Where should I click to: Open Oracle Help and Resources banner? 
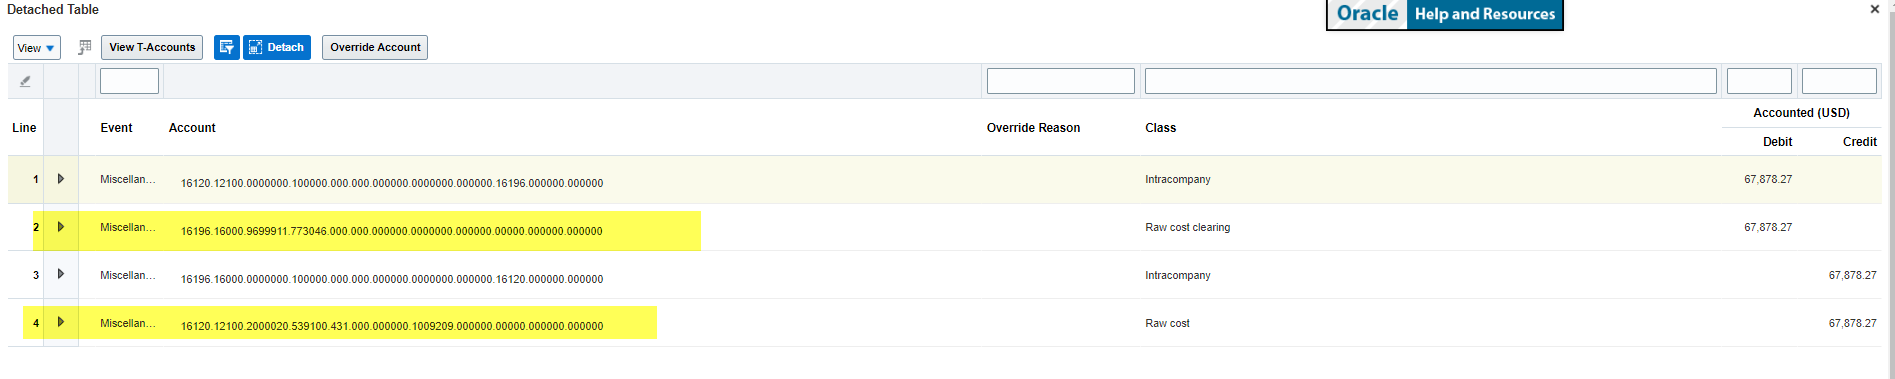click(1445, 14)
